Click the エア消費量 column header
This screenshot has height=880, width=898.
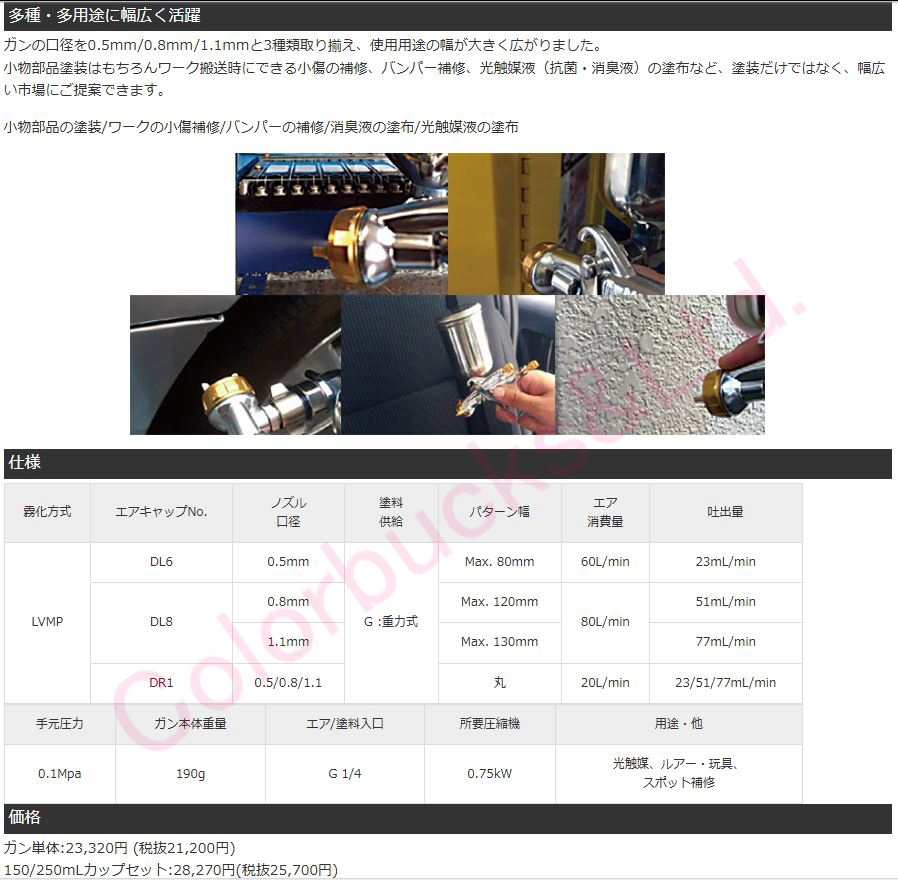(x=605, y=512)
